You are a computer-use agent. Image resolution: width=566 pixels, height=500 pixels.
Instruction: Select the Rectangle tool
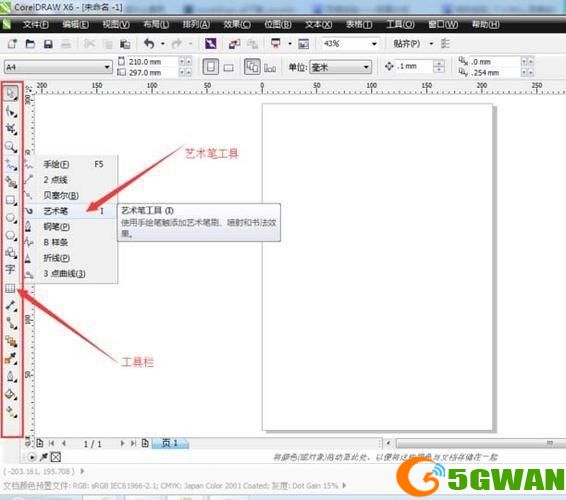click(11, 200)
